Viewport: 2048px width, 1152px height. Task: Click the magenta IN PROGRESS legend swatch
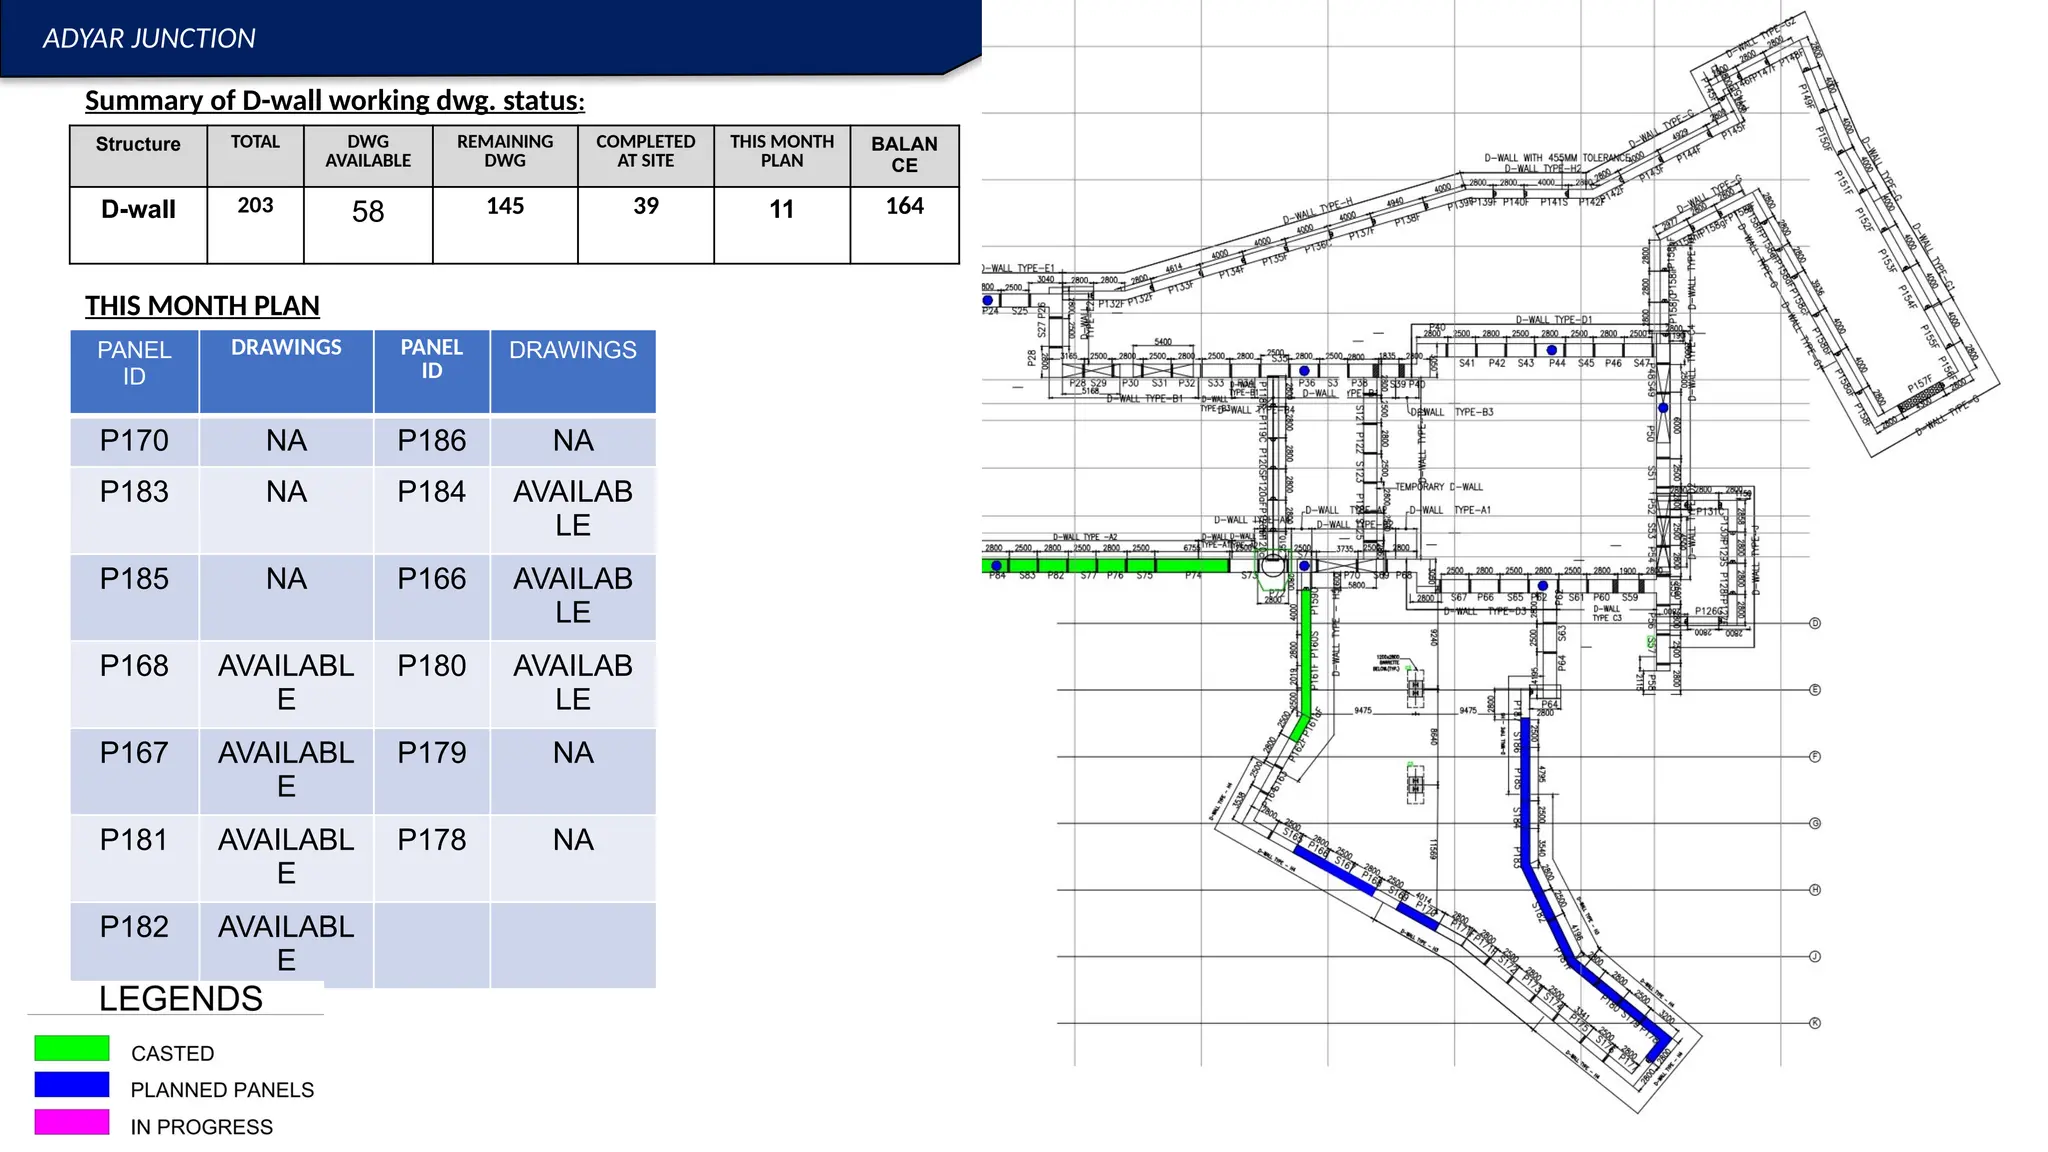[71, 1122]
